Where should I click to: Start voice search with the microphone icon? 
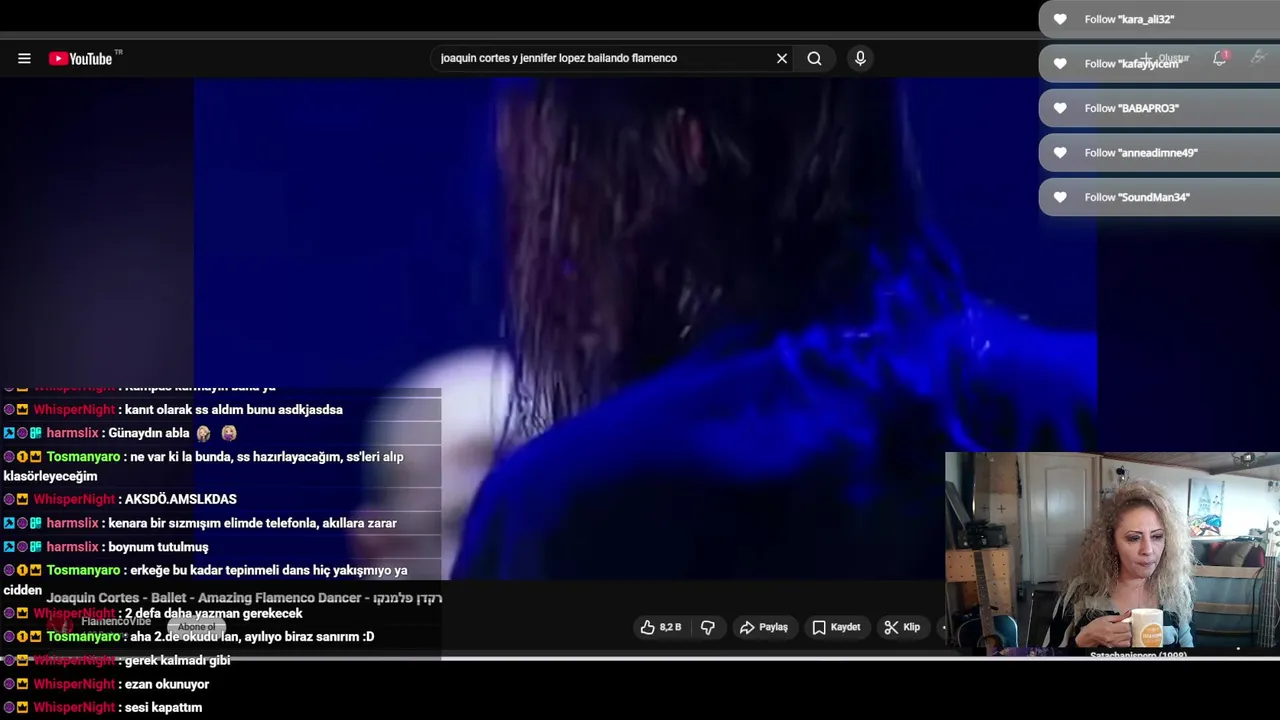(x=860, y=58)
